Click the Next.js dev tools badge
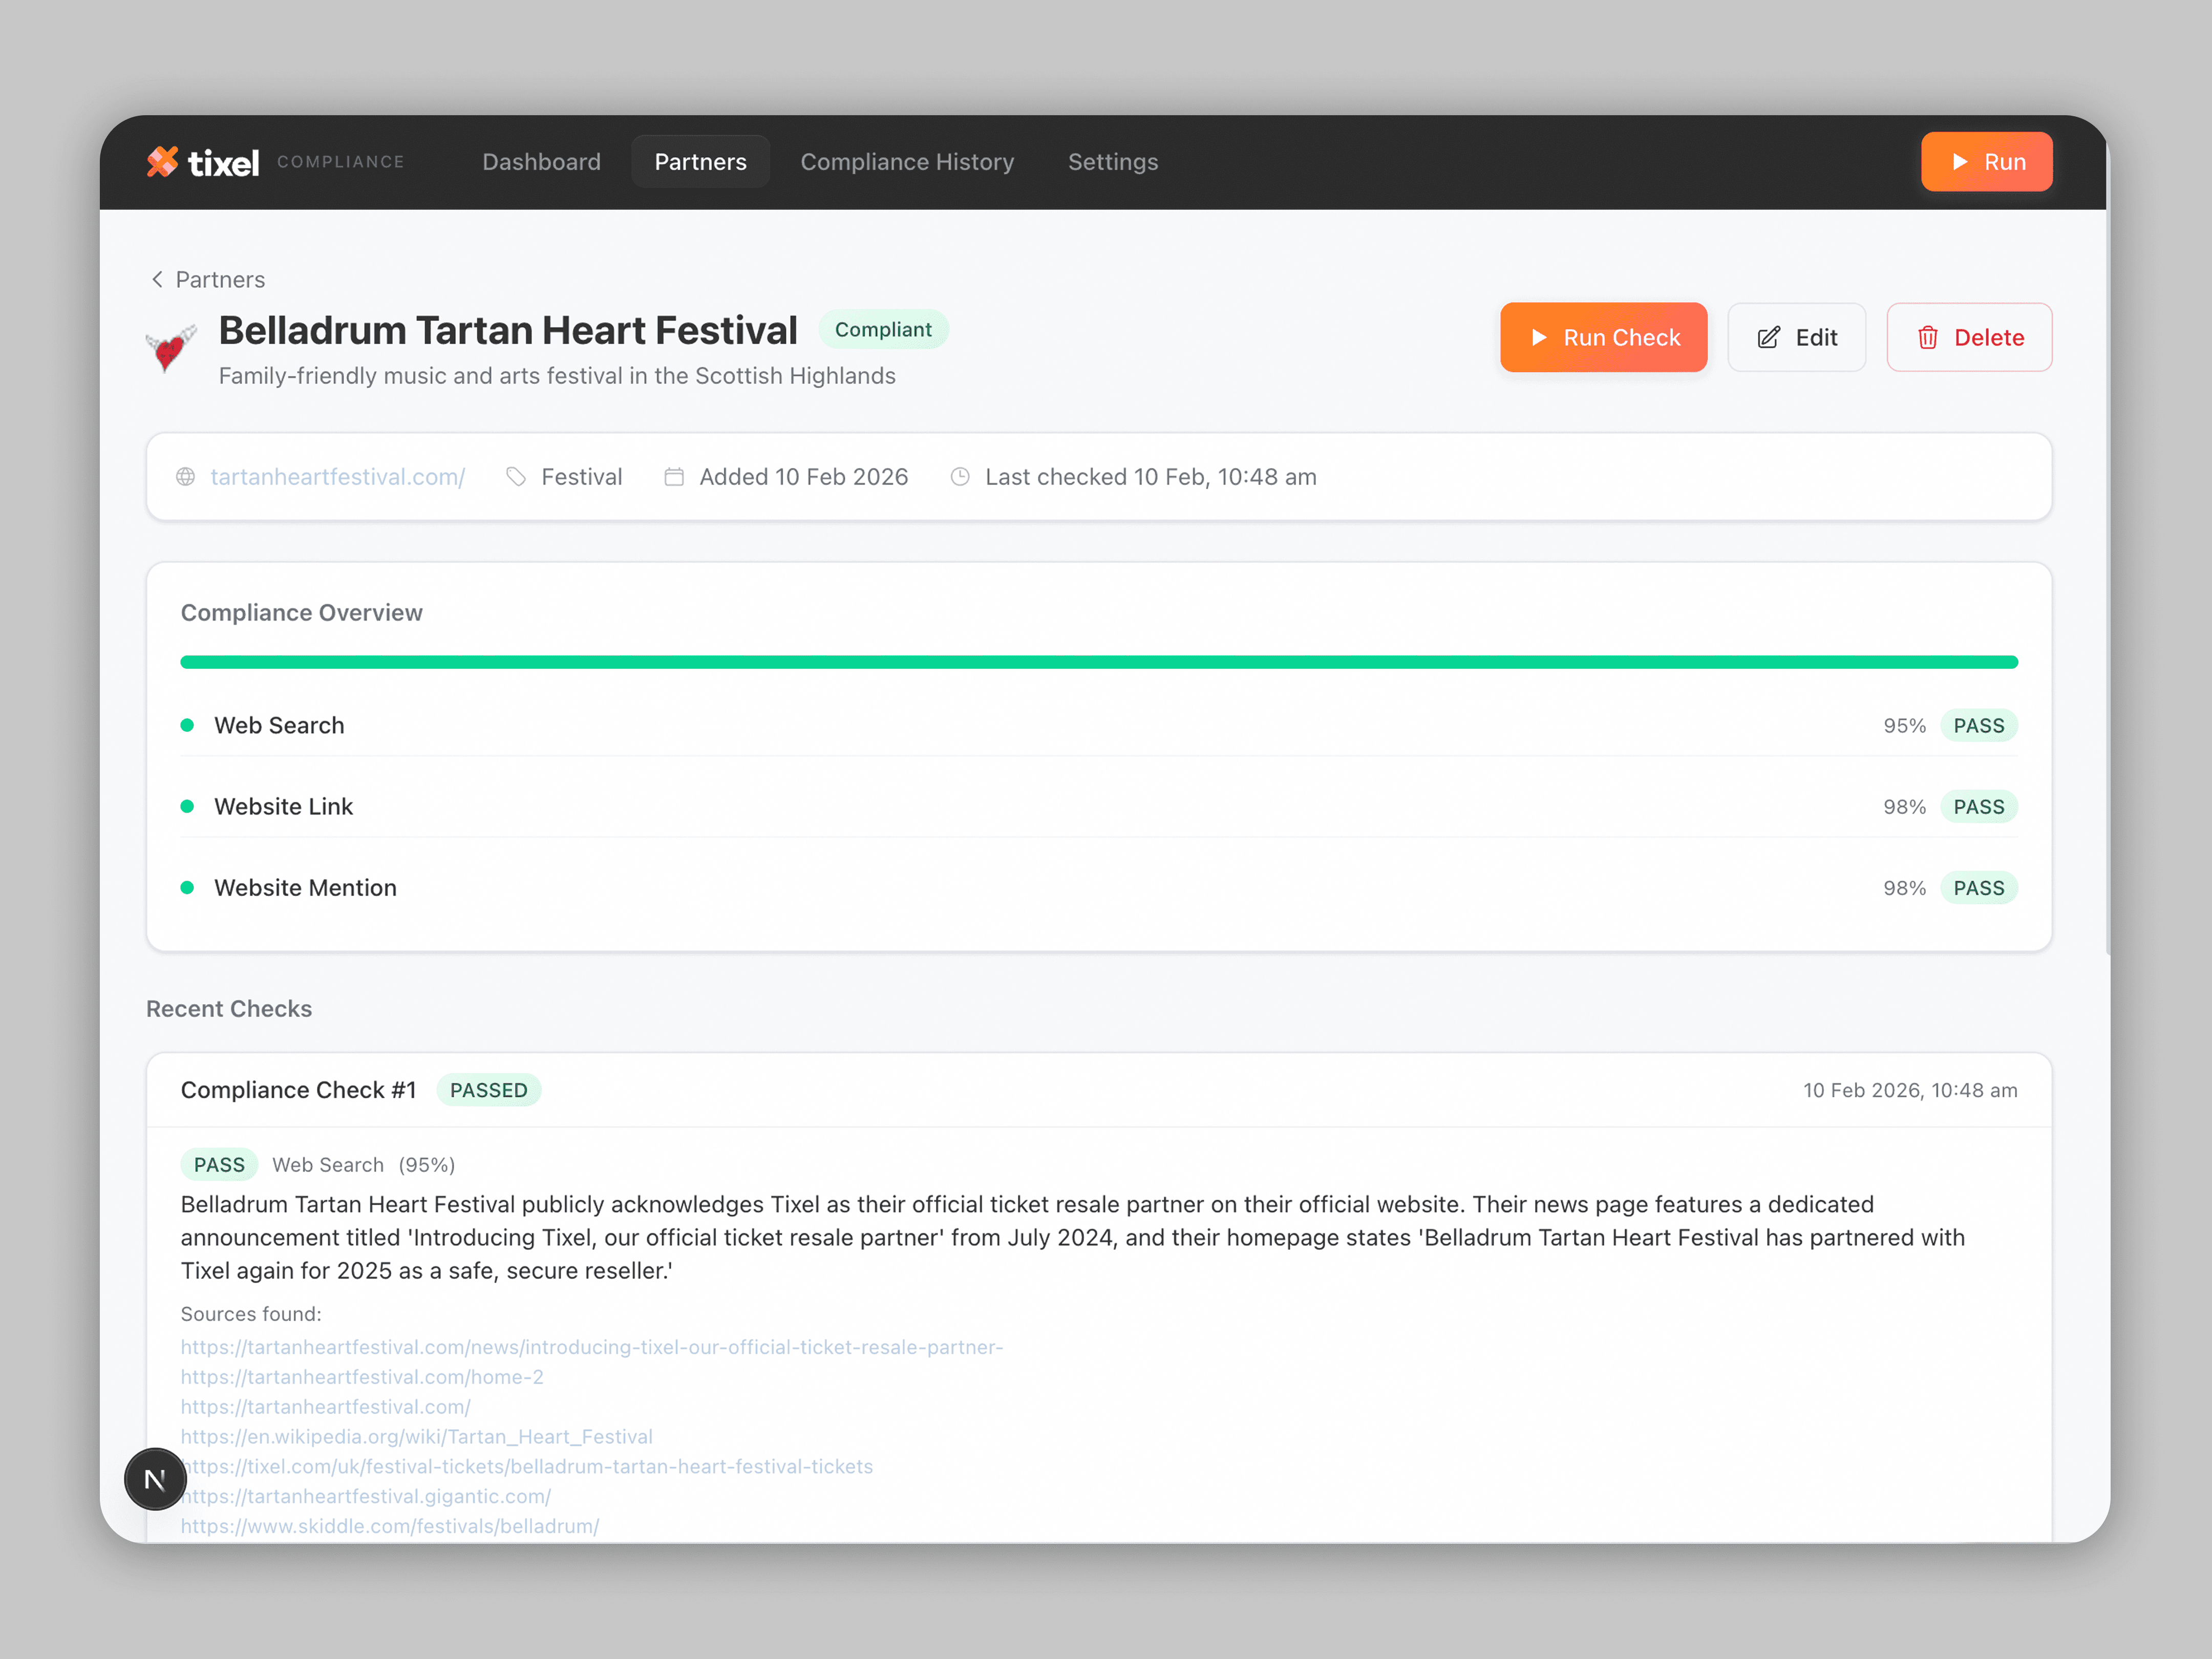Viewport: 2212px width, 1659px height. click(155, 1479)
